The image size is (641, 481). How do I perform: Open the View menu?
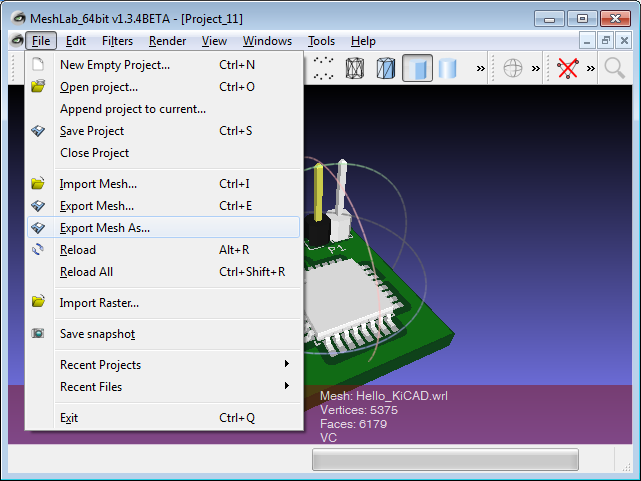(214, 41)
